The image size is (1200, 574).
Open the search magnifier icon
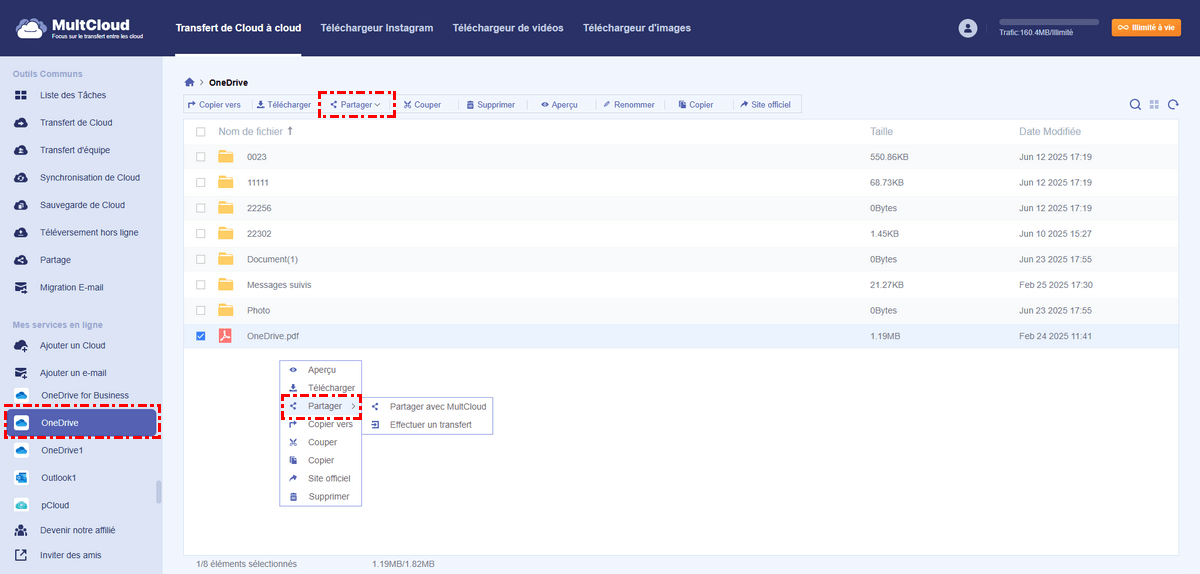tap(1135, 104)
